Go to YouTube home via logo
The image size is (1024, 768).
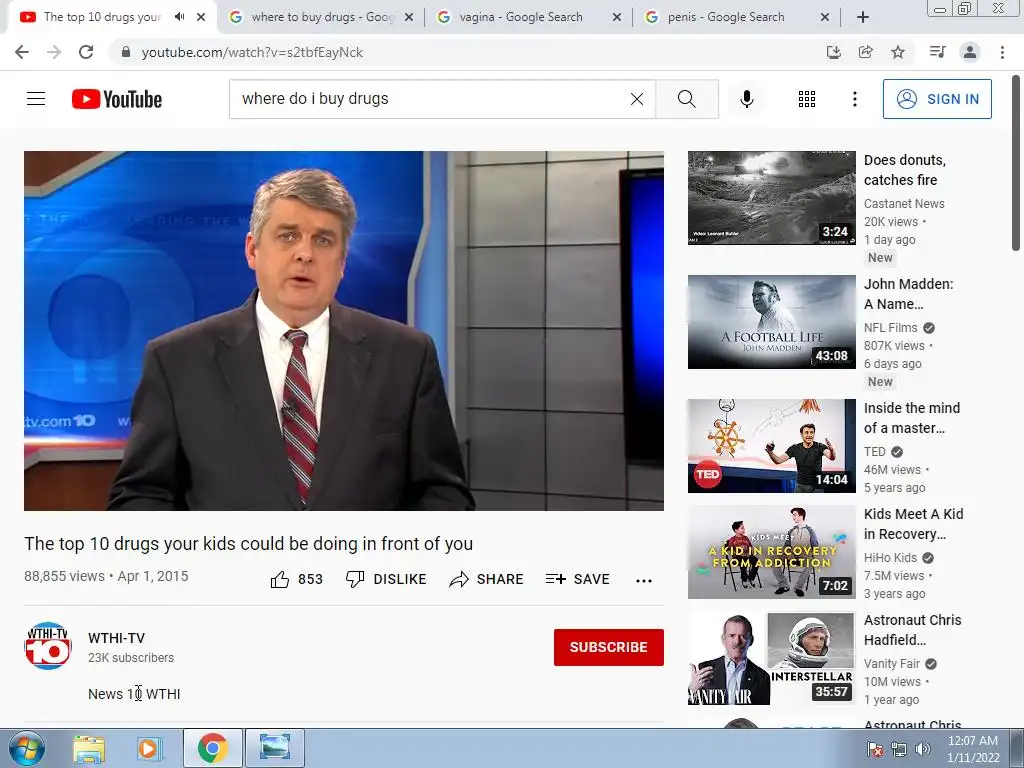pos(117,99)
